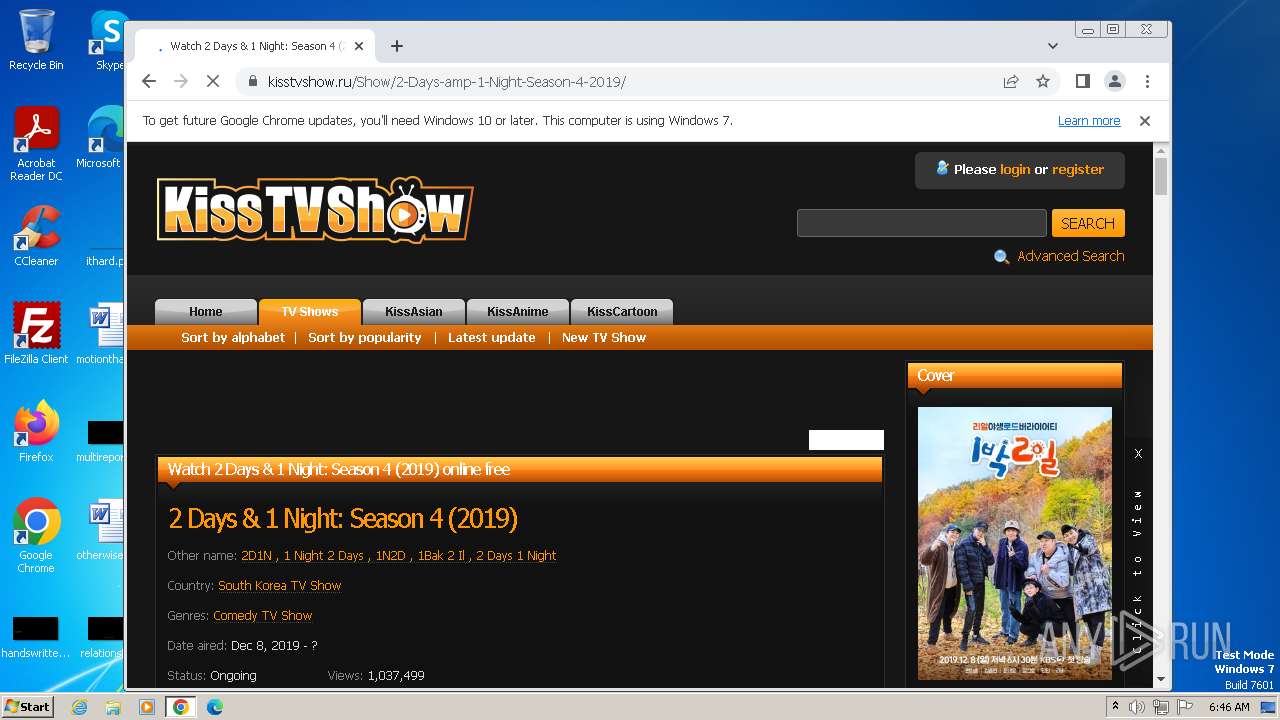Image resolution: width=1280 pixels, height=720 pixels.
Task: Click the page vertical scrollbar thumb
Action: tap(1161, 176)
